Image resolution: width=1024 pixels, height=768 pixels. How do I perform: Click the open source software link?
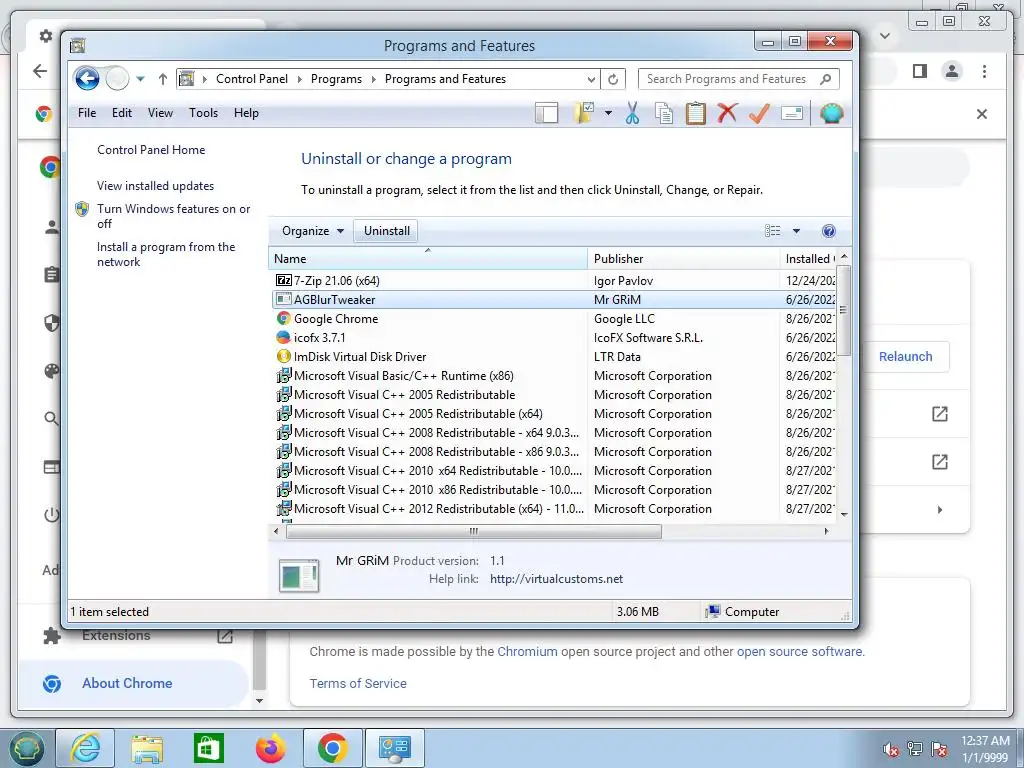(x=800, y=651)
